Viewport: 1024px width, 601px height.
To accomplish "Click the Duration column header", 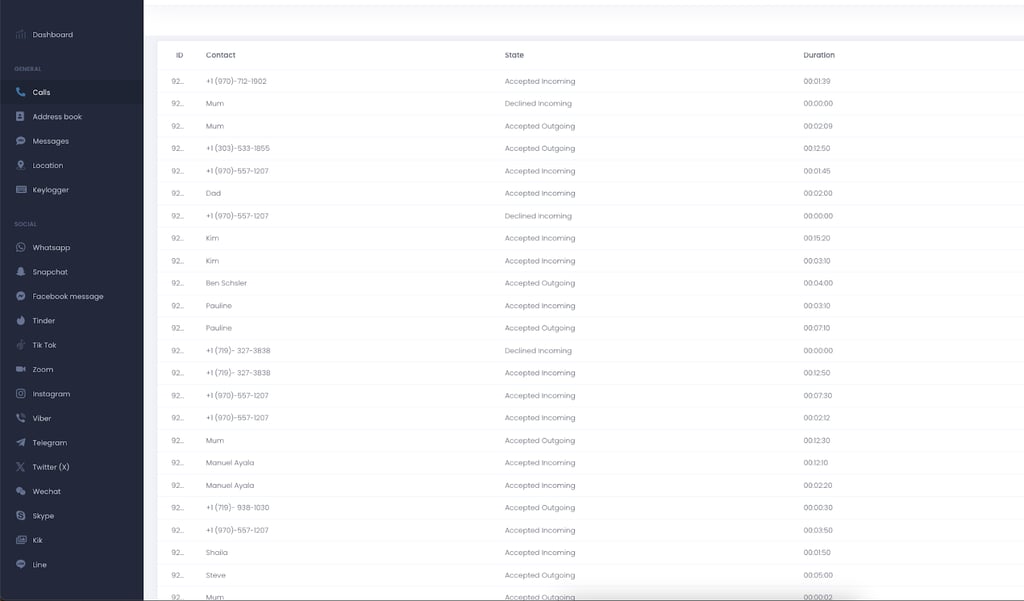I will 819,56.
